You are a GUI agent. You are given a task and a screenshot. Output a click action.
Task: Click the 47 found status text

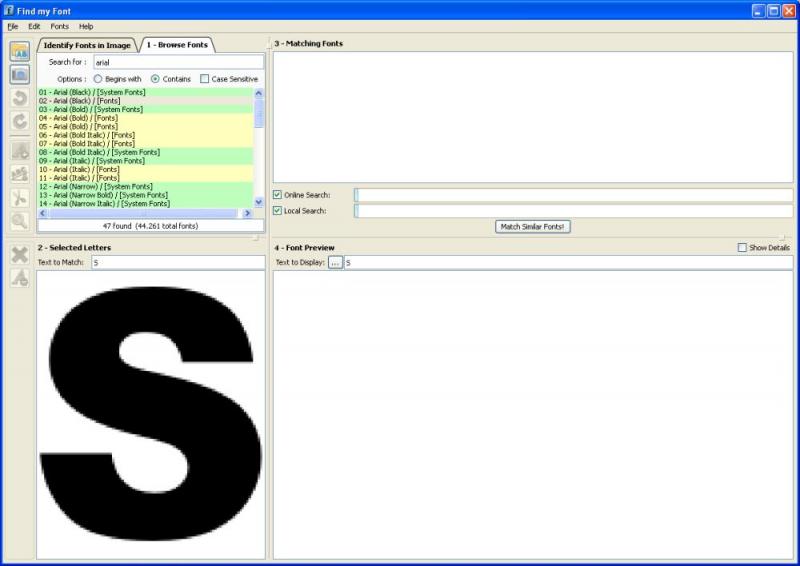pyautogui.click(x=151, y=226)
